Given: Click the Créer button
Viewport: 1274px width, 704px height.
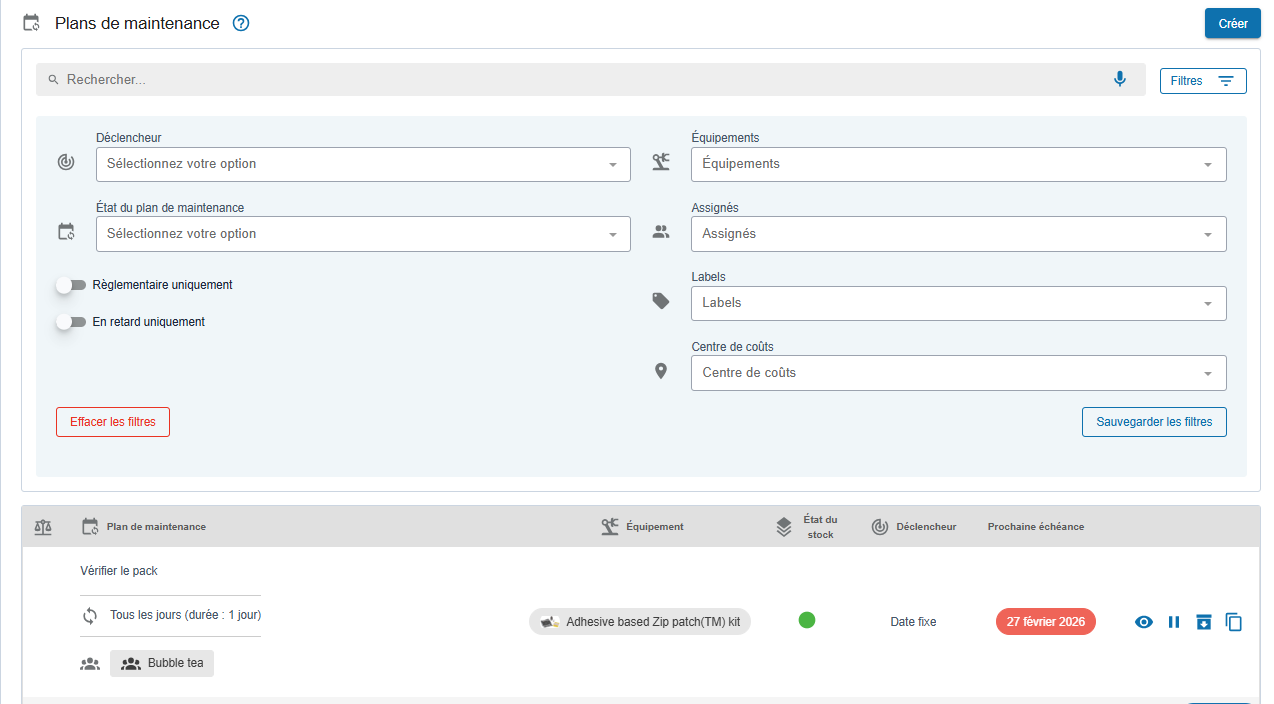Looking at the screenshot, I should pos(1232,23).
